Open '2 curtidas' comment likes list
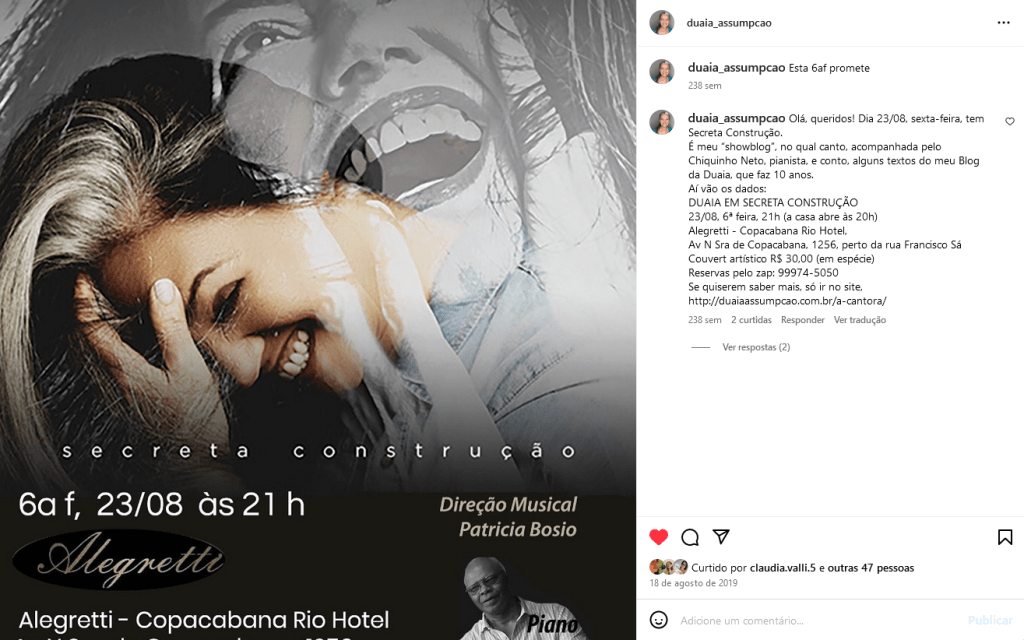The height and width of the screenshot is (640, 1024). tap(751, 320)
